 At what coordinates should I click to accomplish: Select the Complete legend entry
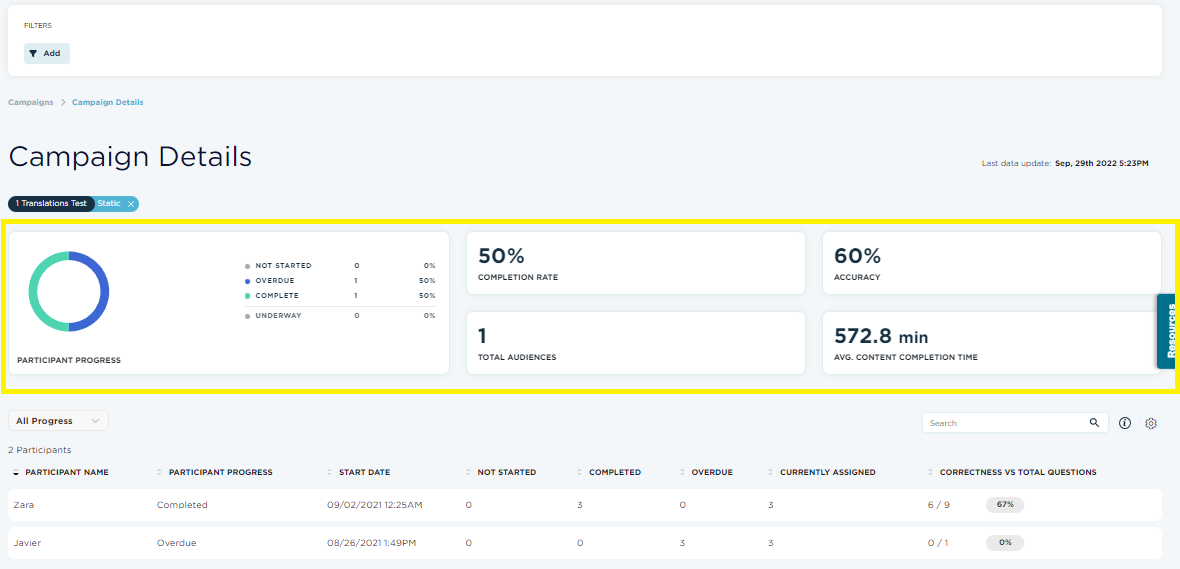[x=340, y=296]
